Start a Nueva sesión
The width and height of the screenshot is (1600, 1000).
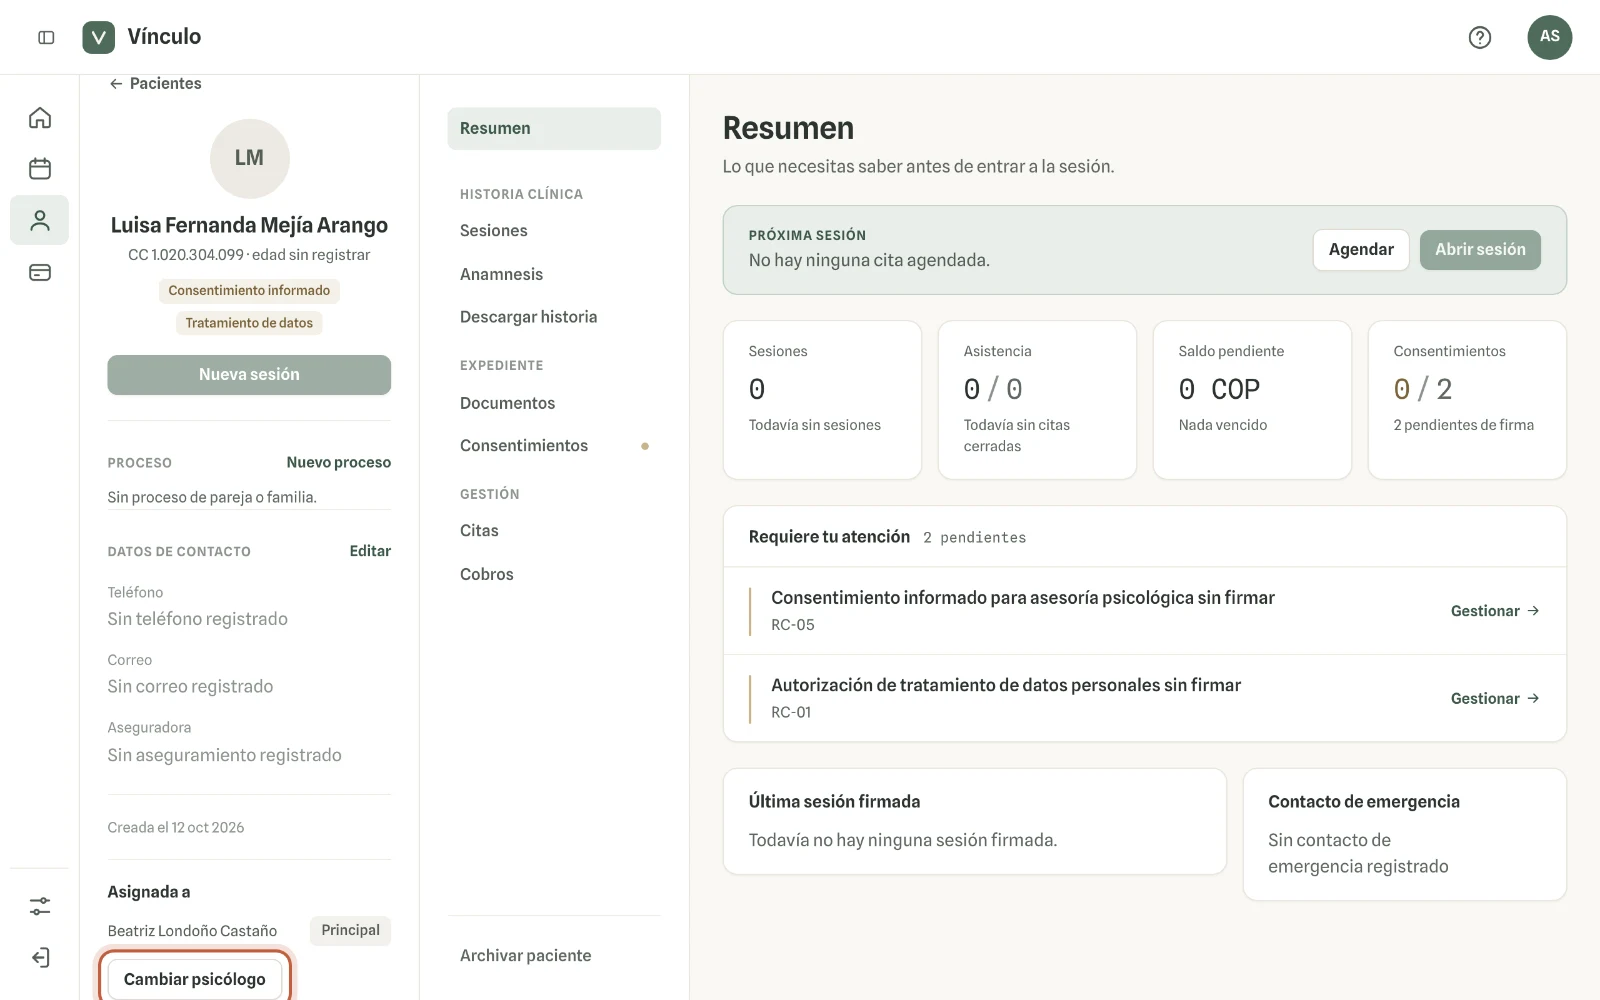249,374
